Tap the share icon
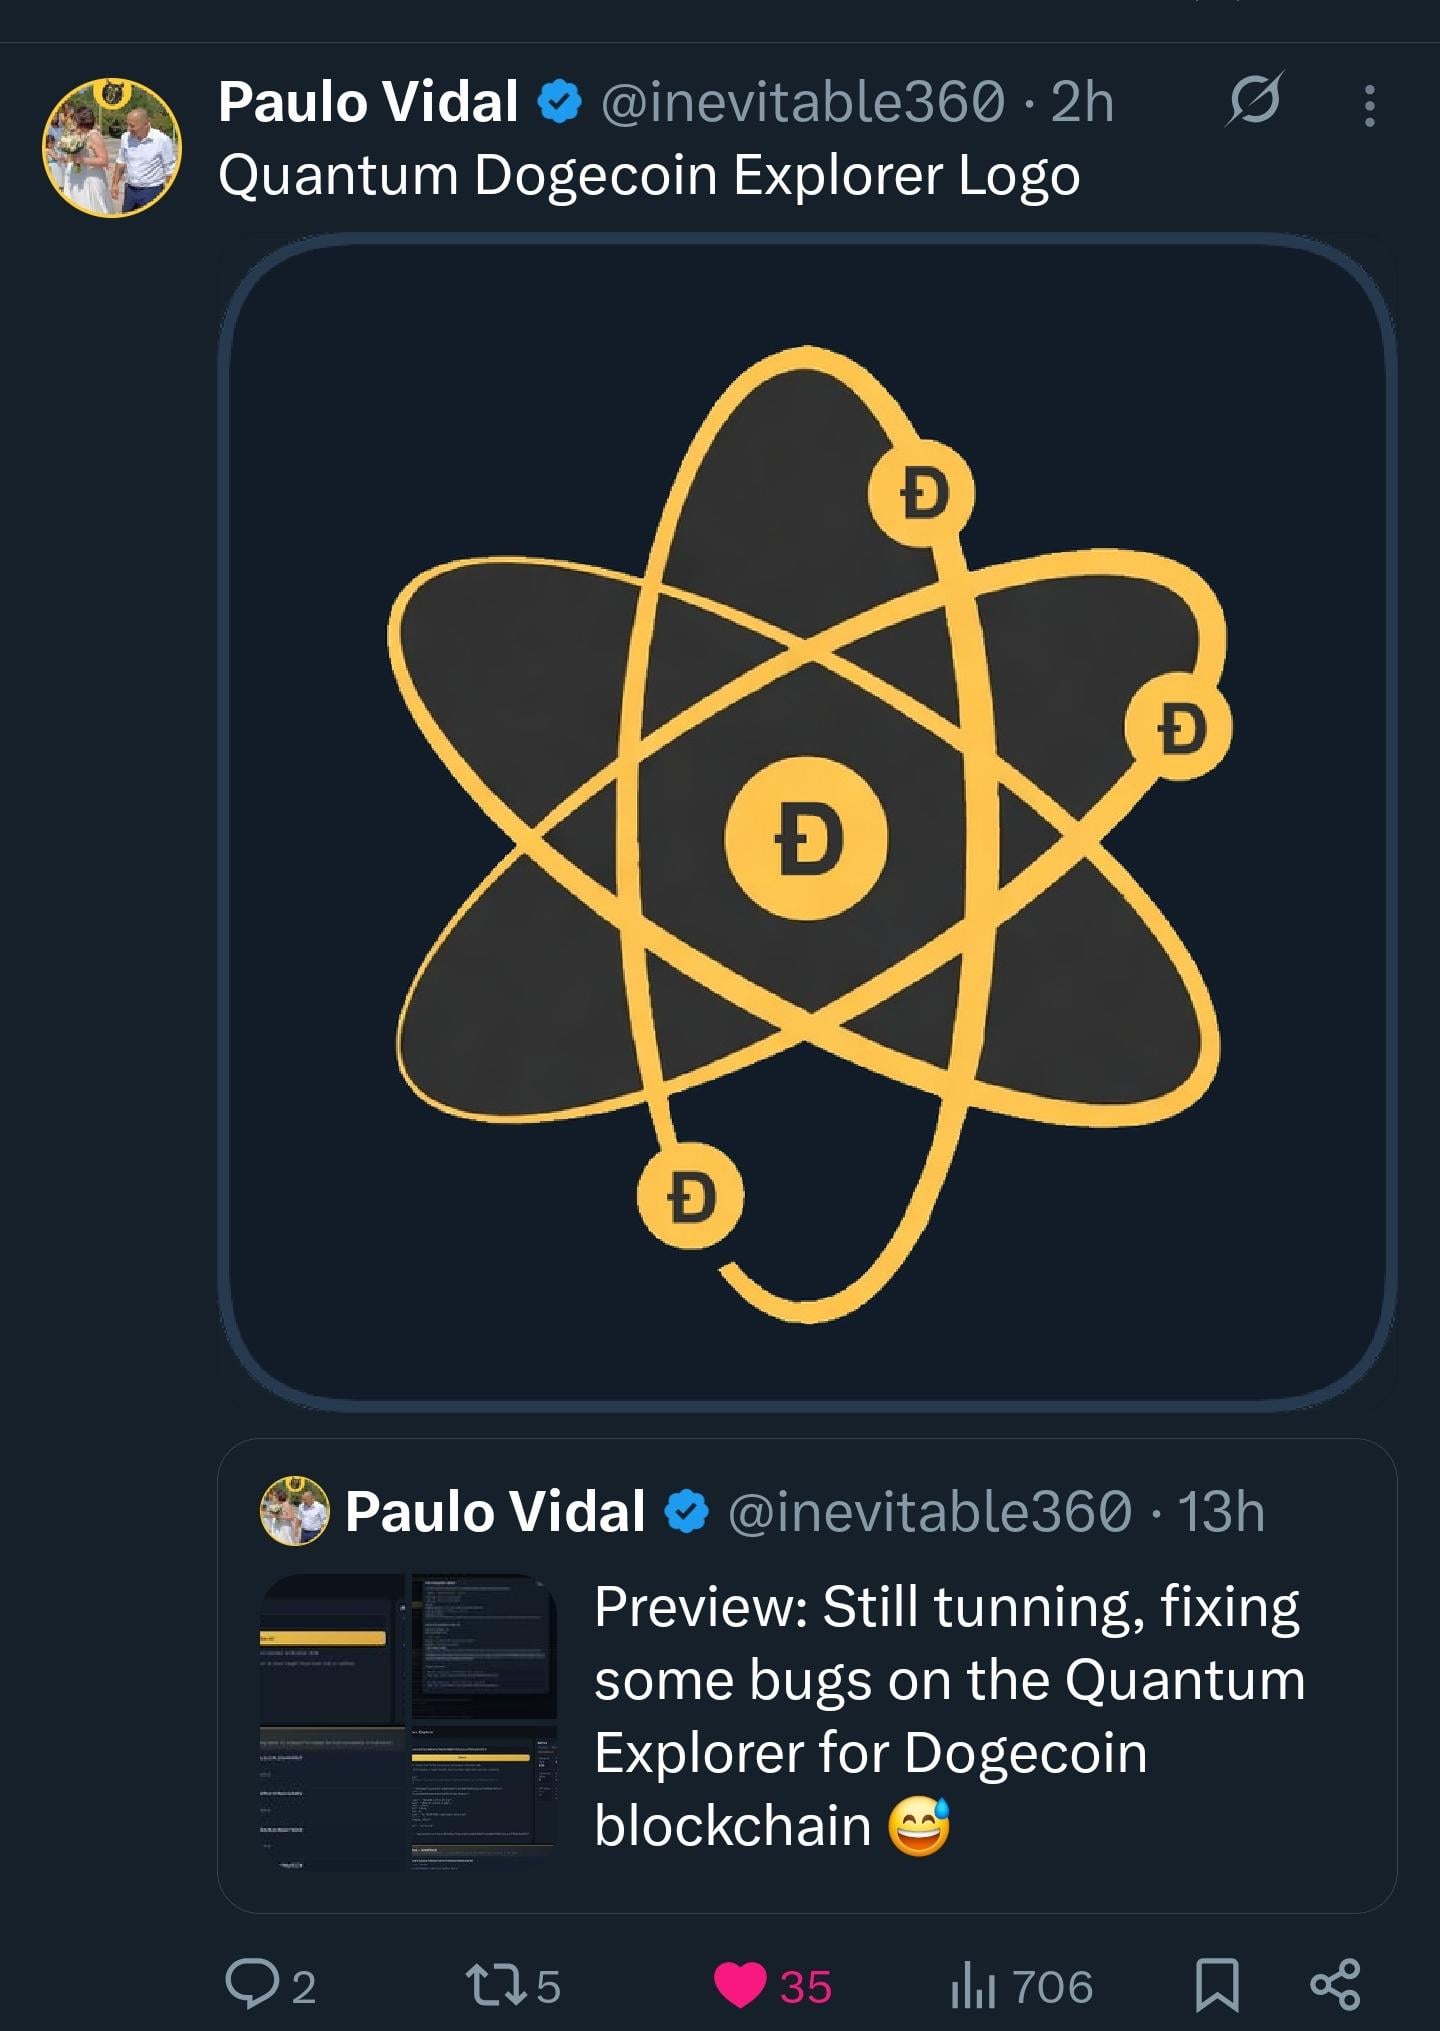The image size is (1440, 2031). pos(1335,1985)
